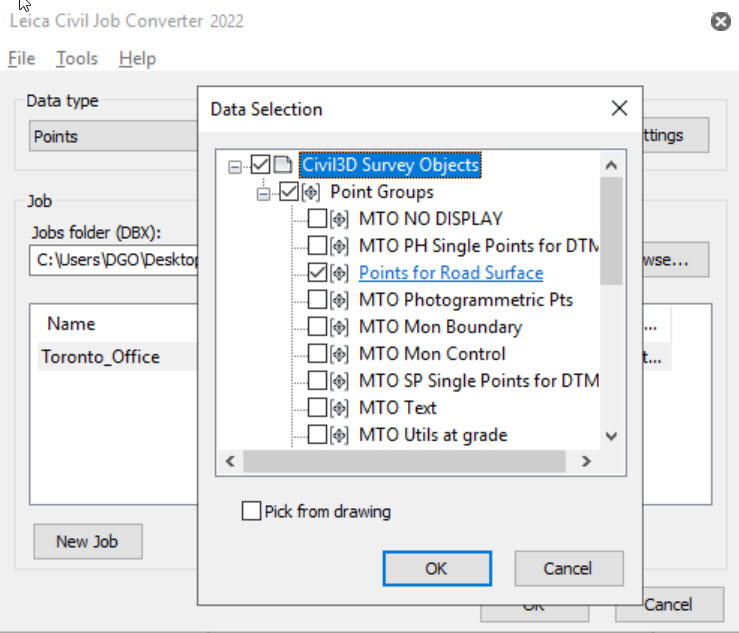Screen dimensions: 739x633
Task: Open the File menu
Action: (x=21, y=59)
